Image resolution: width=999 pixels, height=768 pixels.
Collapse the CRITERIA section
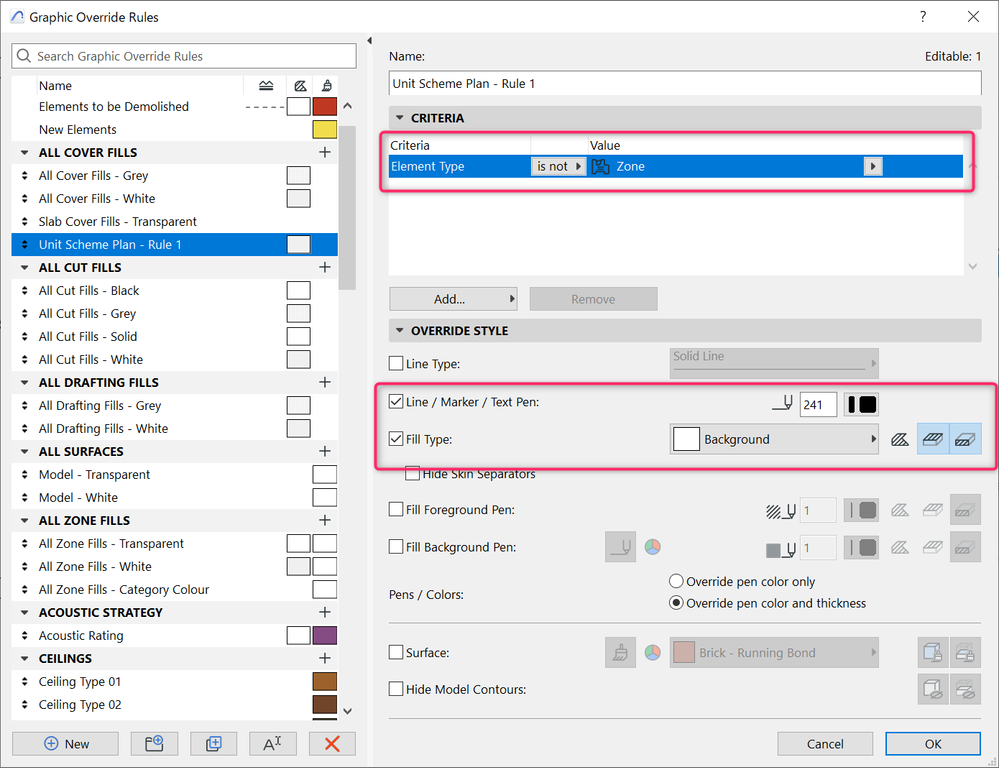(x=399, y=118)
